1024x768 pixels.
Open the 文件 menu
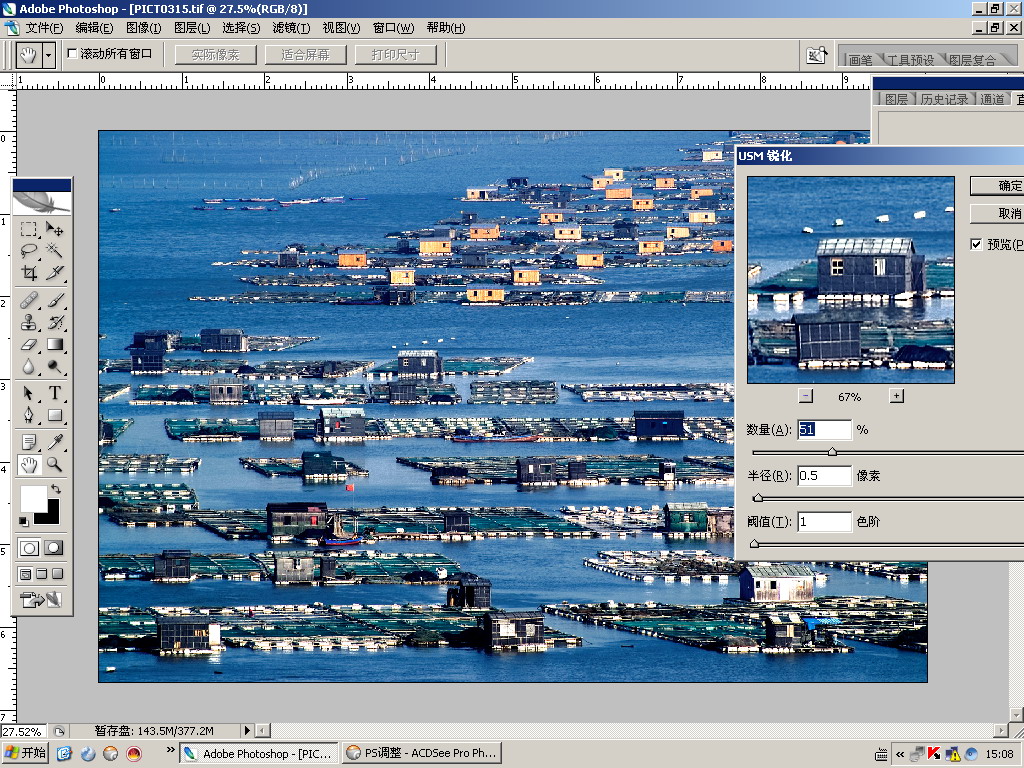click(44, 27)
